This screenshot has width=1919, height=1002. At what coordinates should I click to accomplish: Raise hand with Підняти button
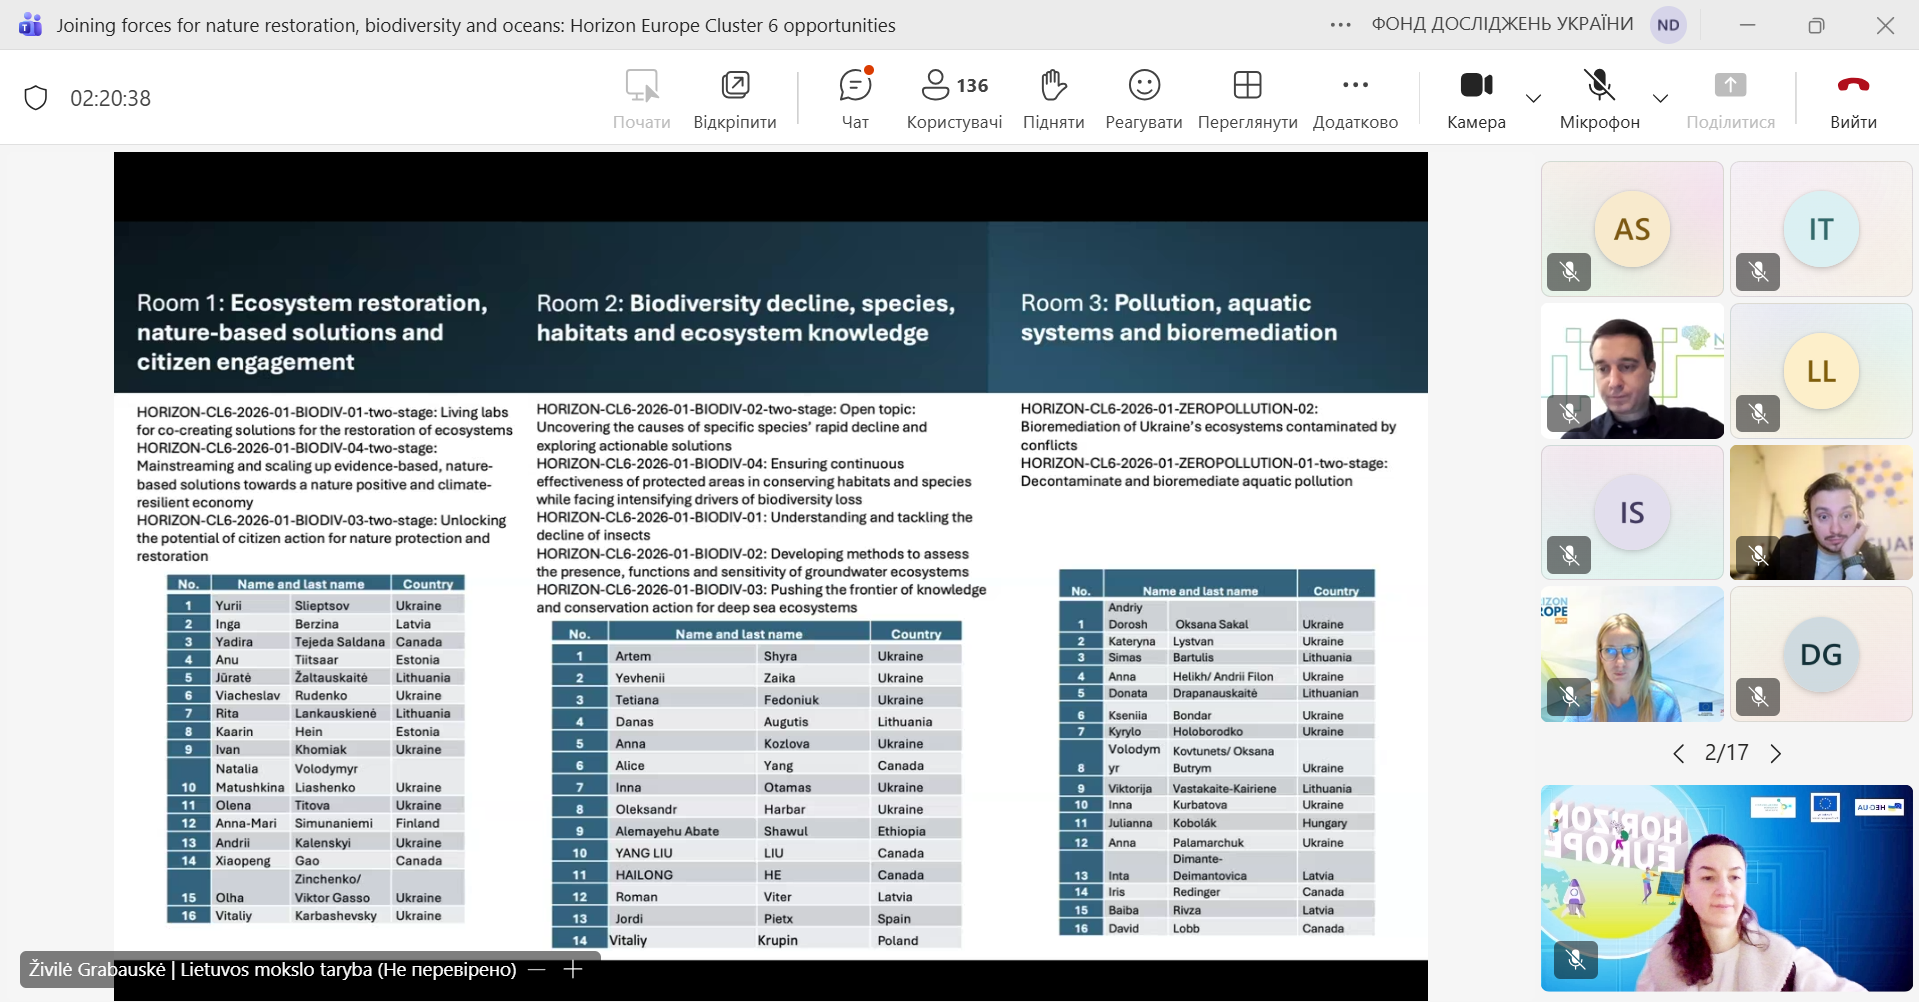[x=1053, y=98]
